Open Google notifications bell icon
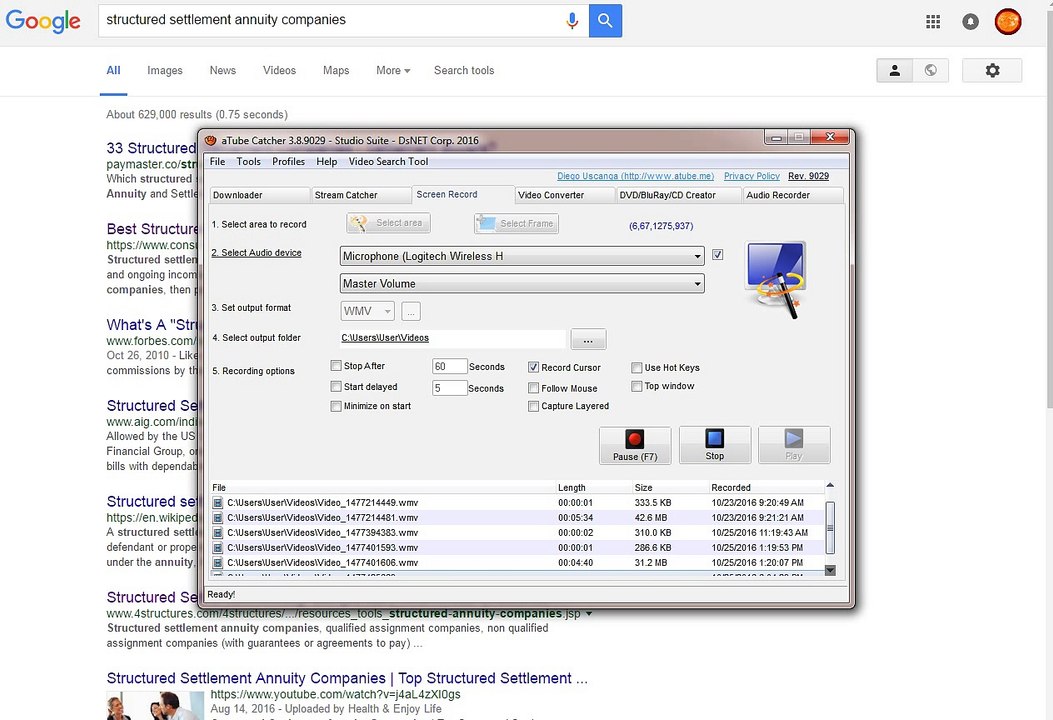The height and width of the screenshot is (720, 1053). [x=970, y=21]
